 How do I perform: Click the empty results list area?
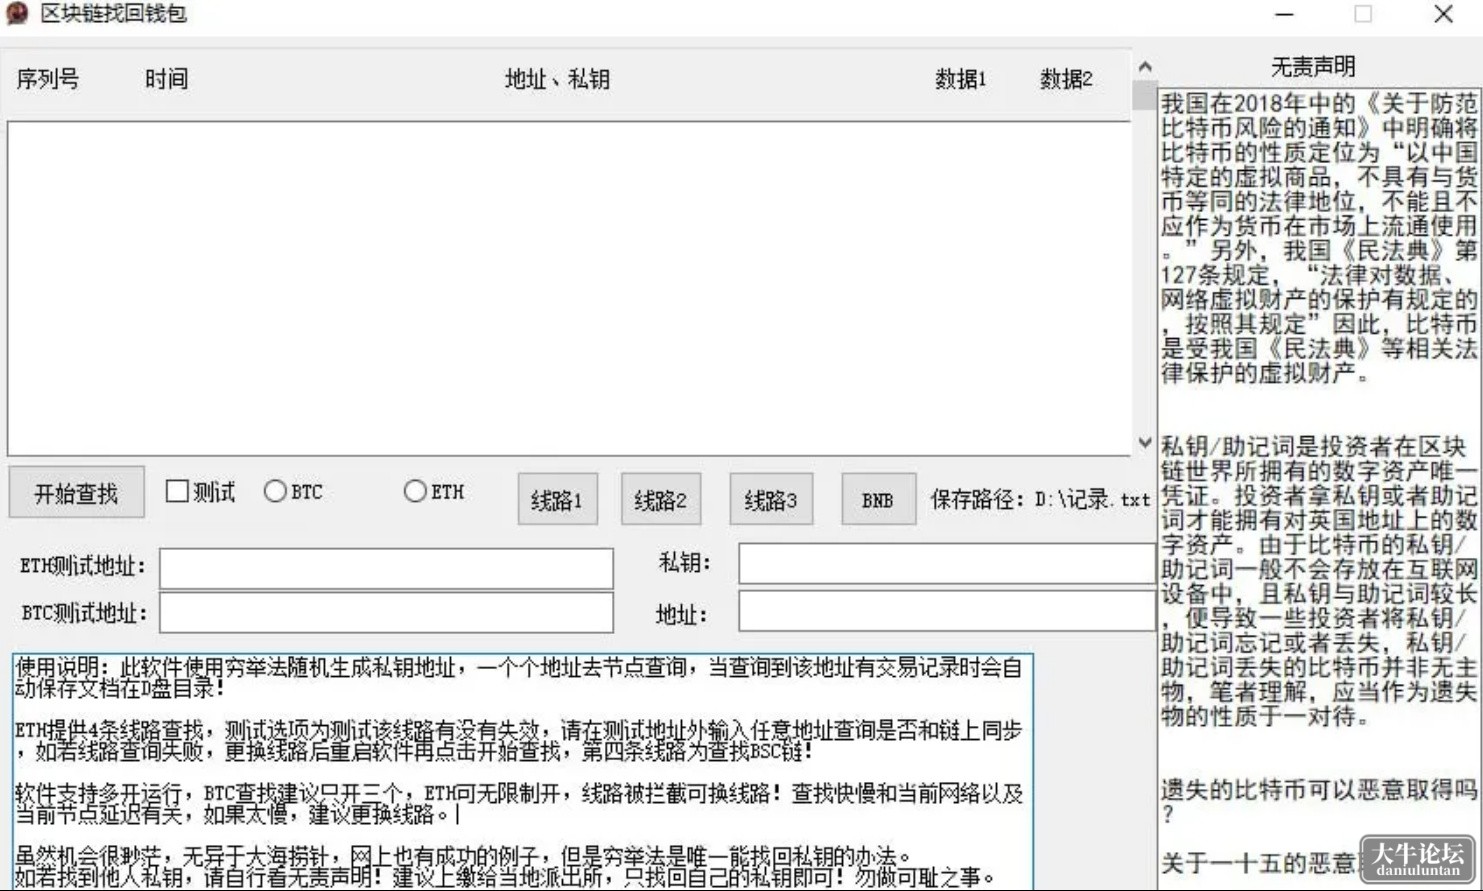click(569, 289)
